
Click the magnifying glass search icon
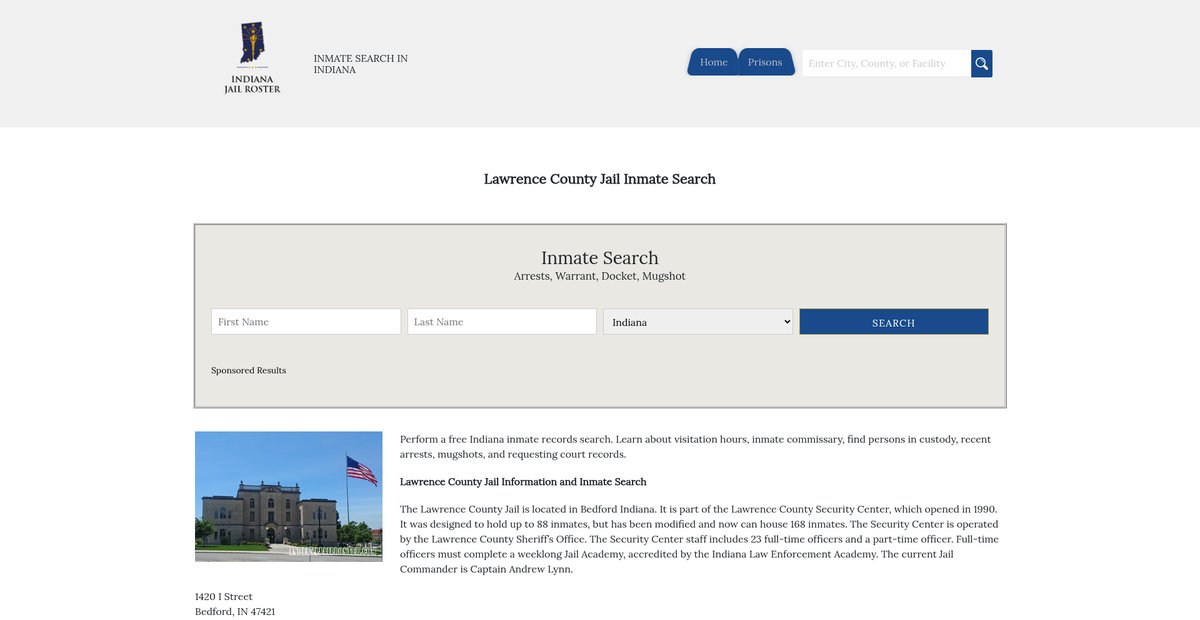pos(981,64)
